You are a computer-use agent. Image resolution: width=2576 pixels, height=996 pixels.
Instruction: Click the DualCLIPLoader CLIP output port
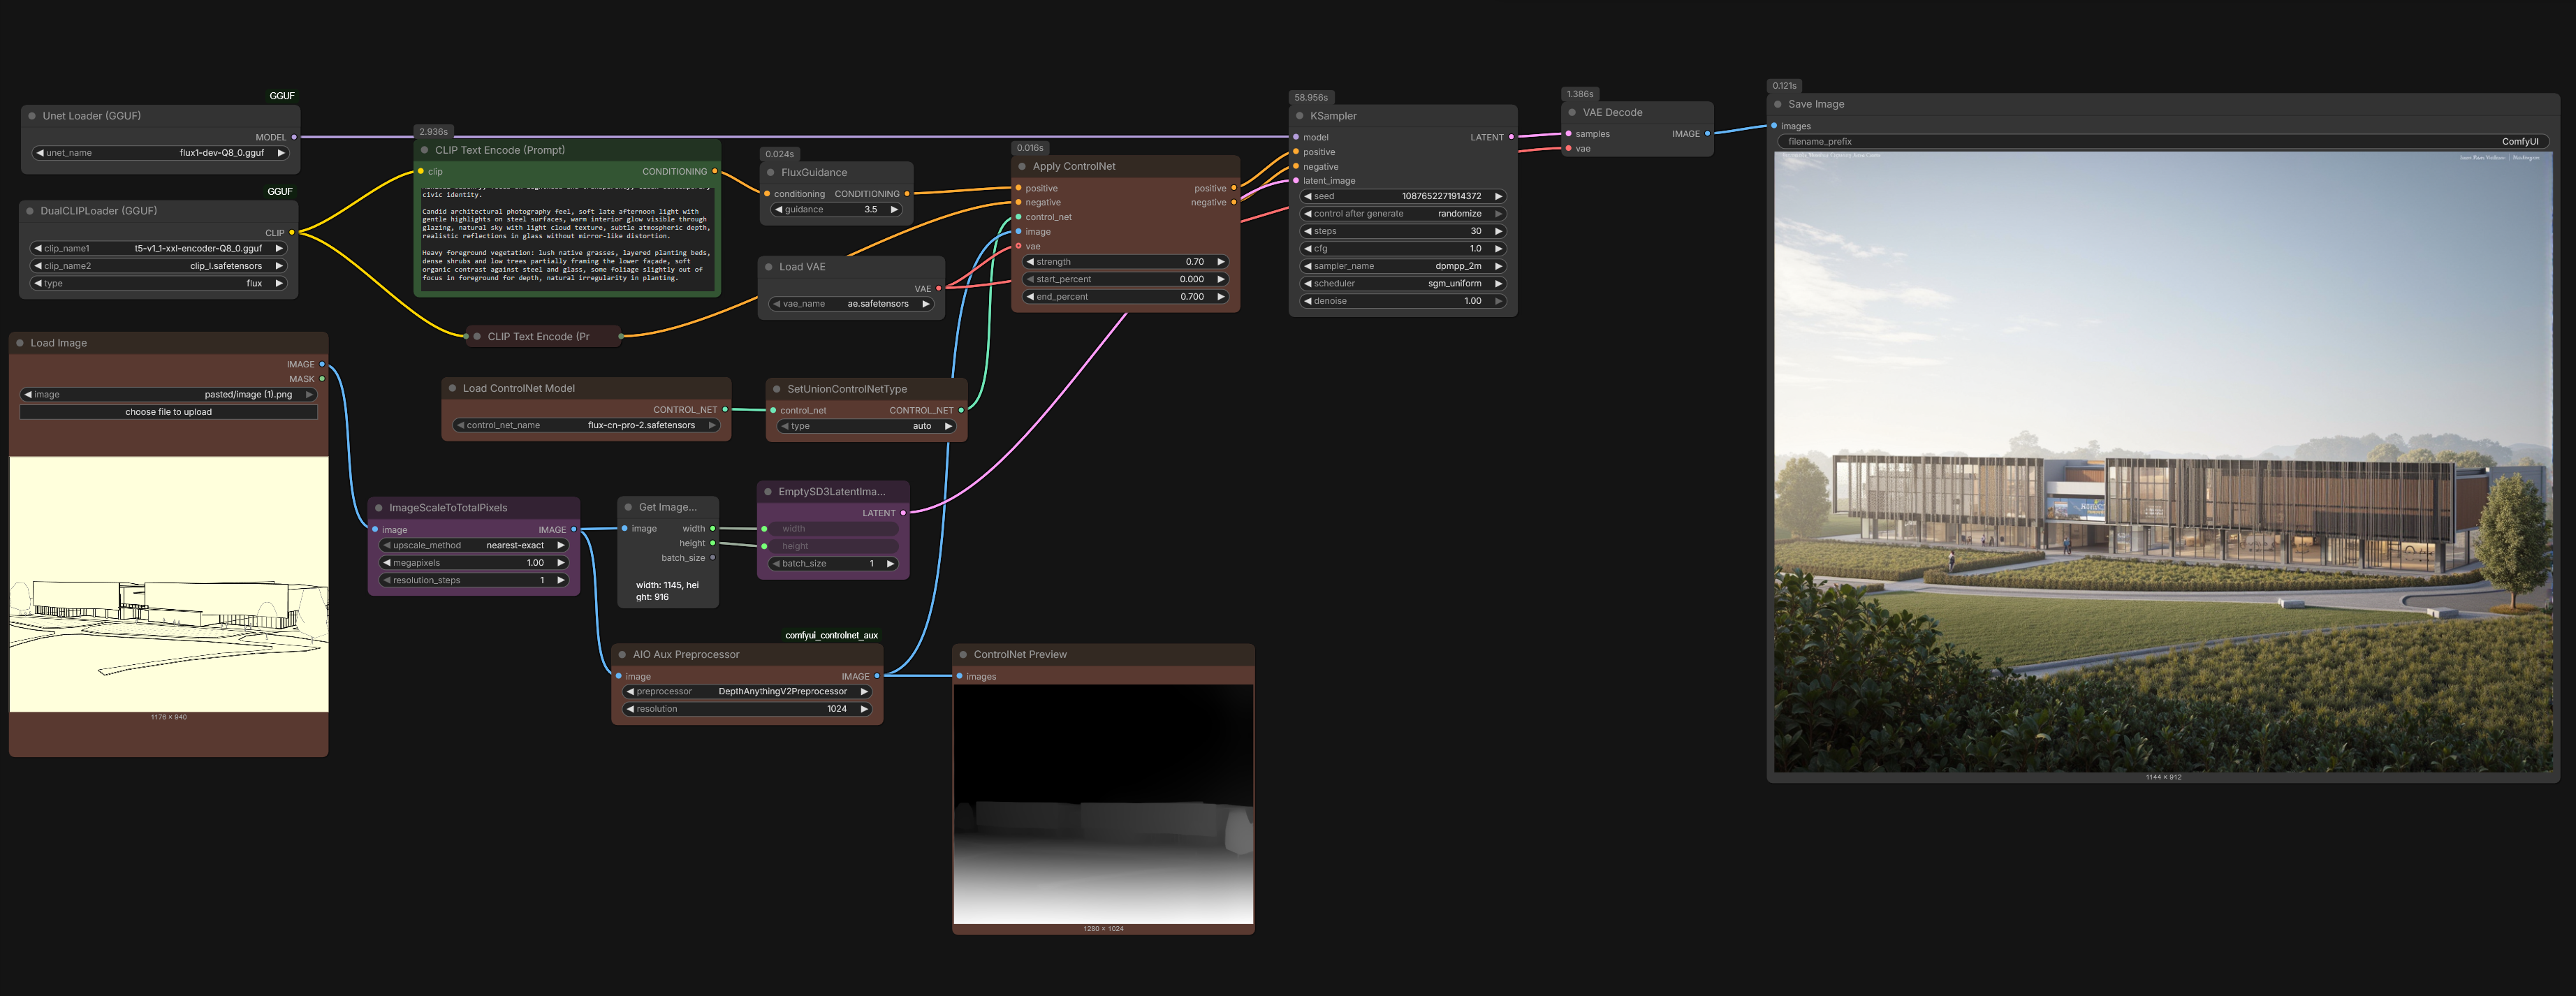coord(292,233)
